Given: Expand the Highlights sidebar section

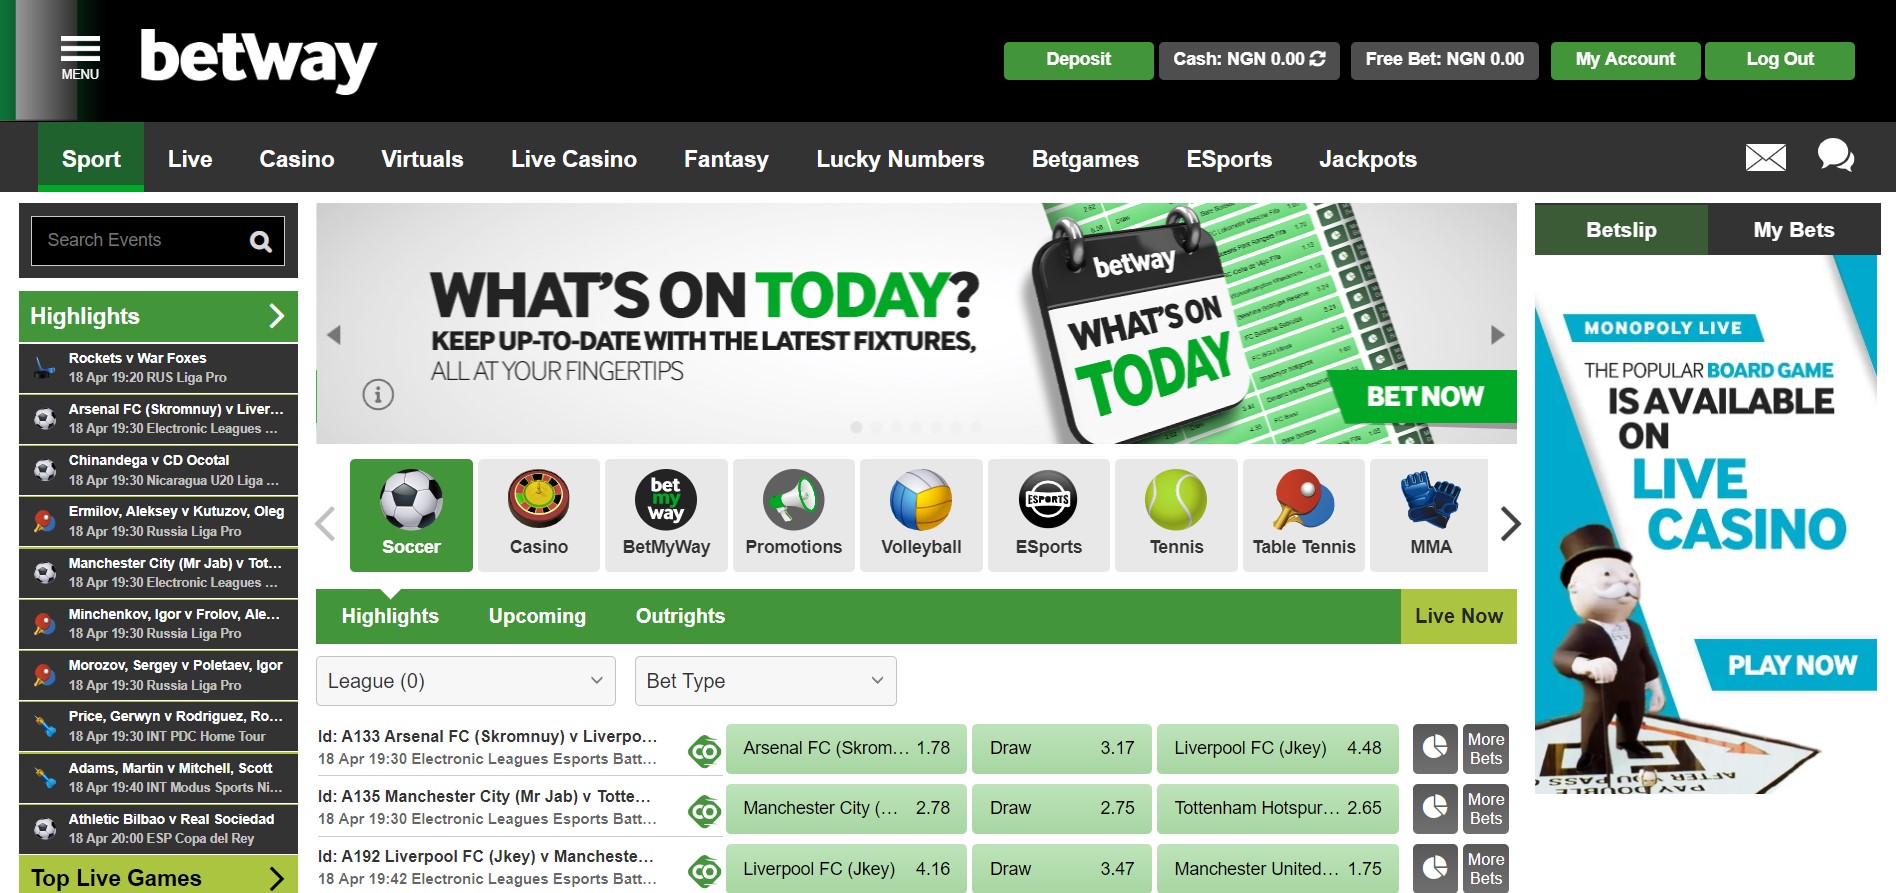Looking at the screenshot, I should pyautogui.click(x=158, y=316).
